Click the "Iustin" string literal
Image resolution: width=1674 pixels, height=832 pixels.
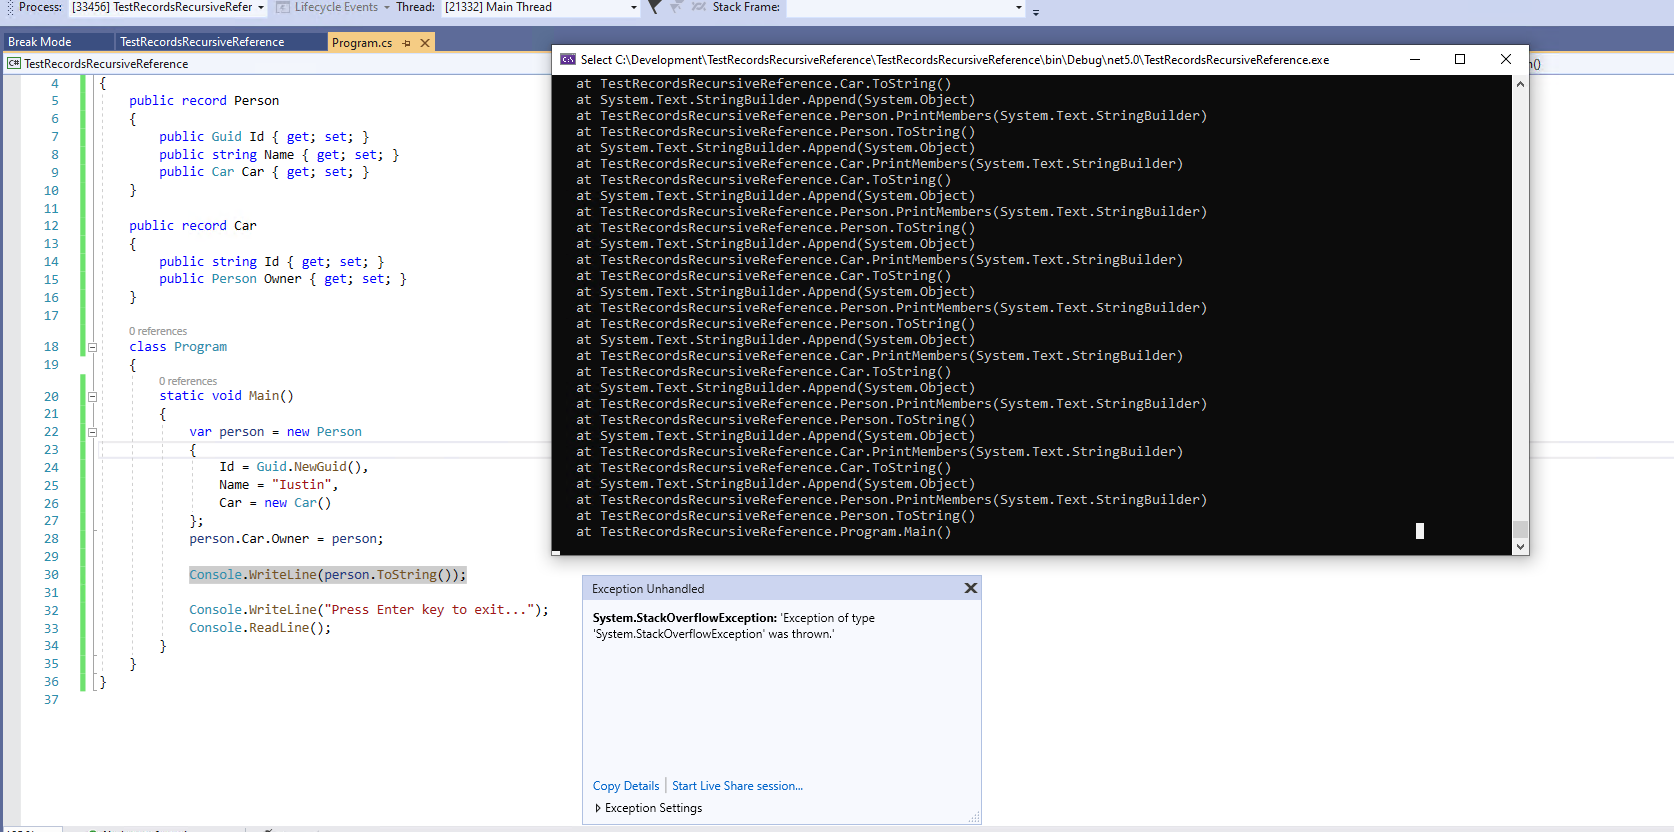pos(301,485)
